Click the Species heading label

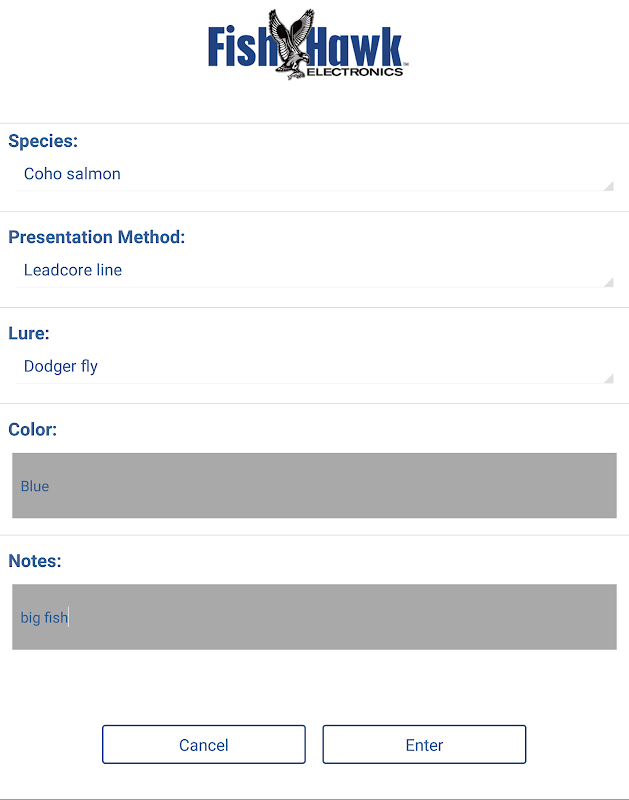pyautogui.click(x=43, y=141)
